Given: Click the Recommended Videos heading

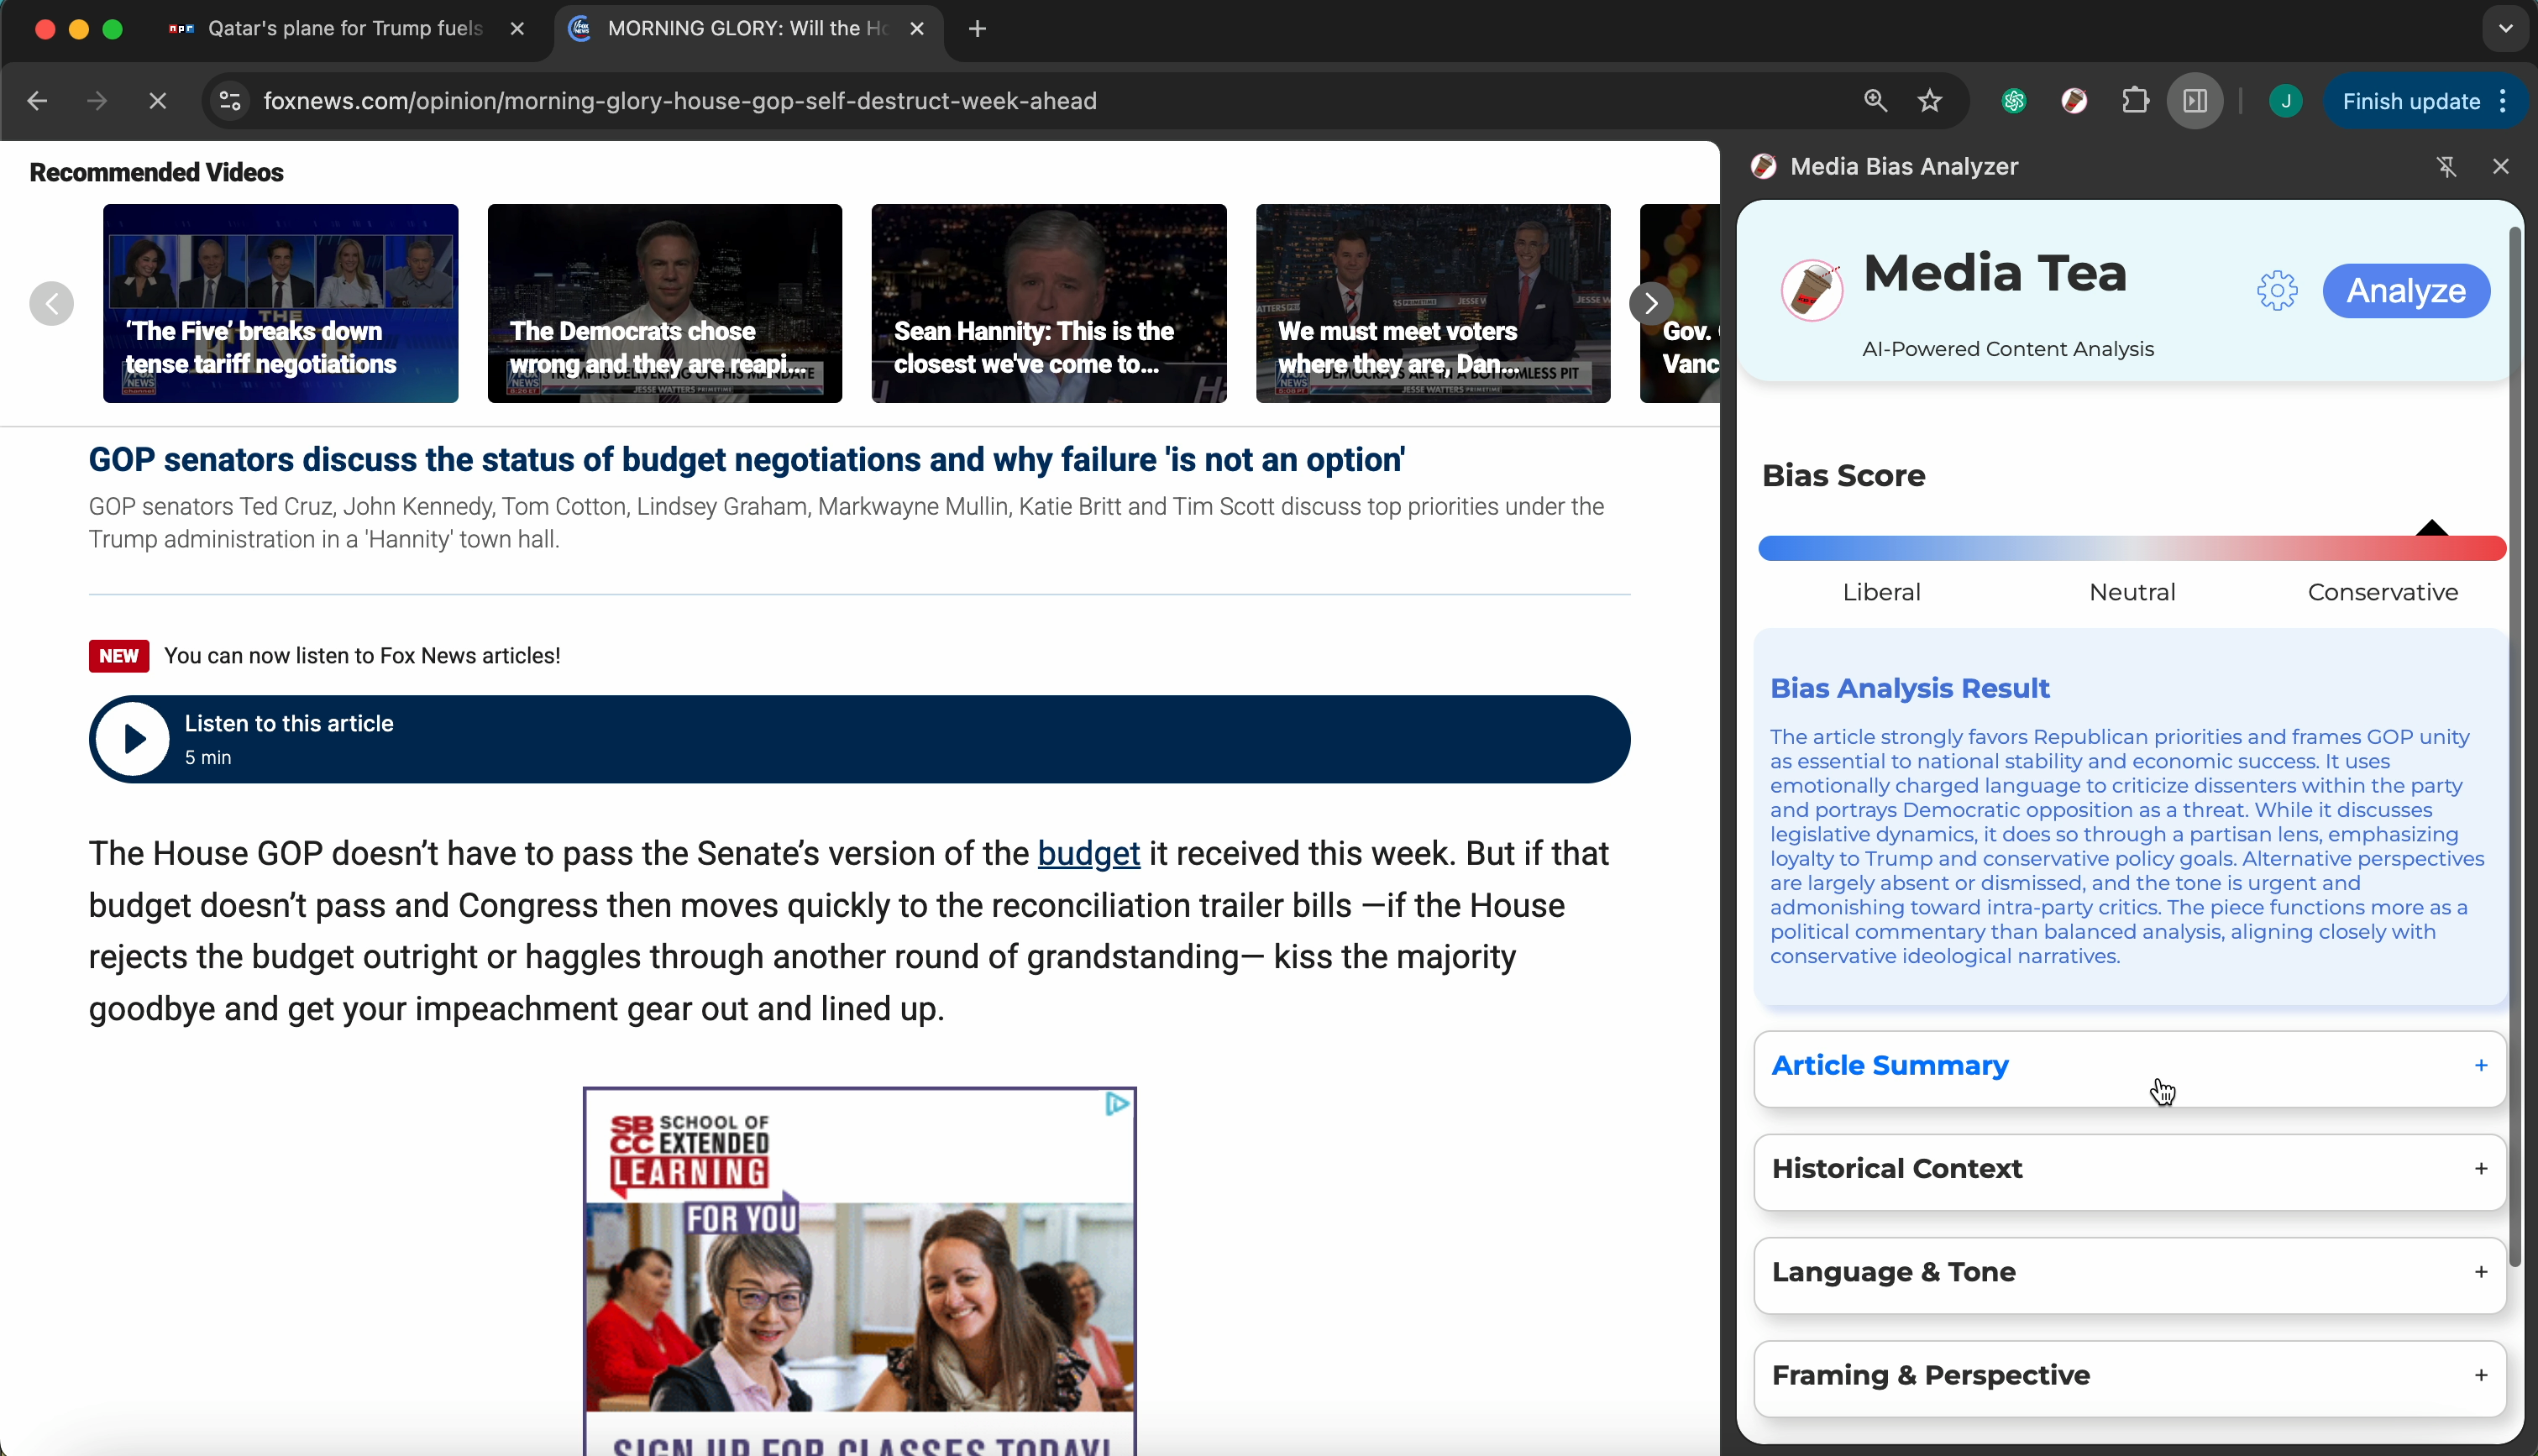Looking at the screenshot, I should point(157,173).
